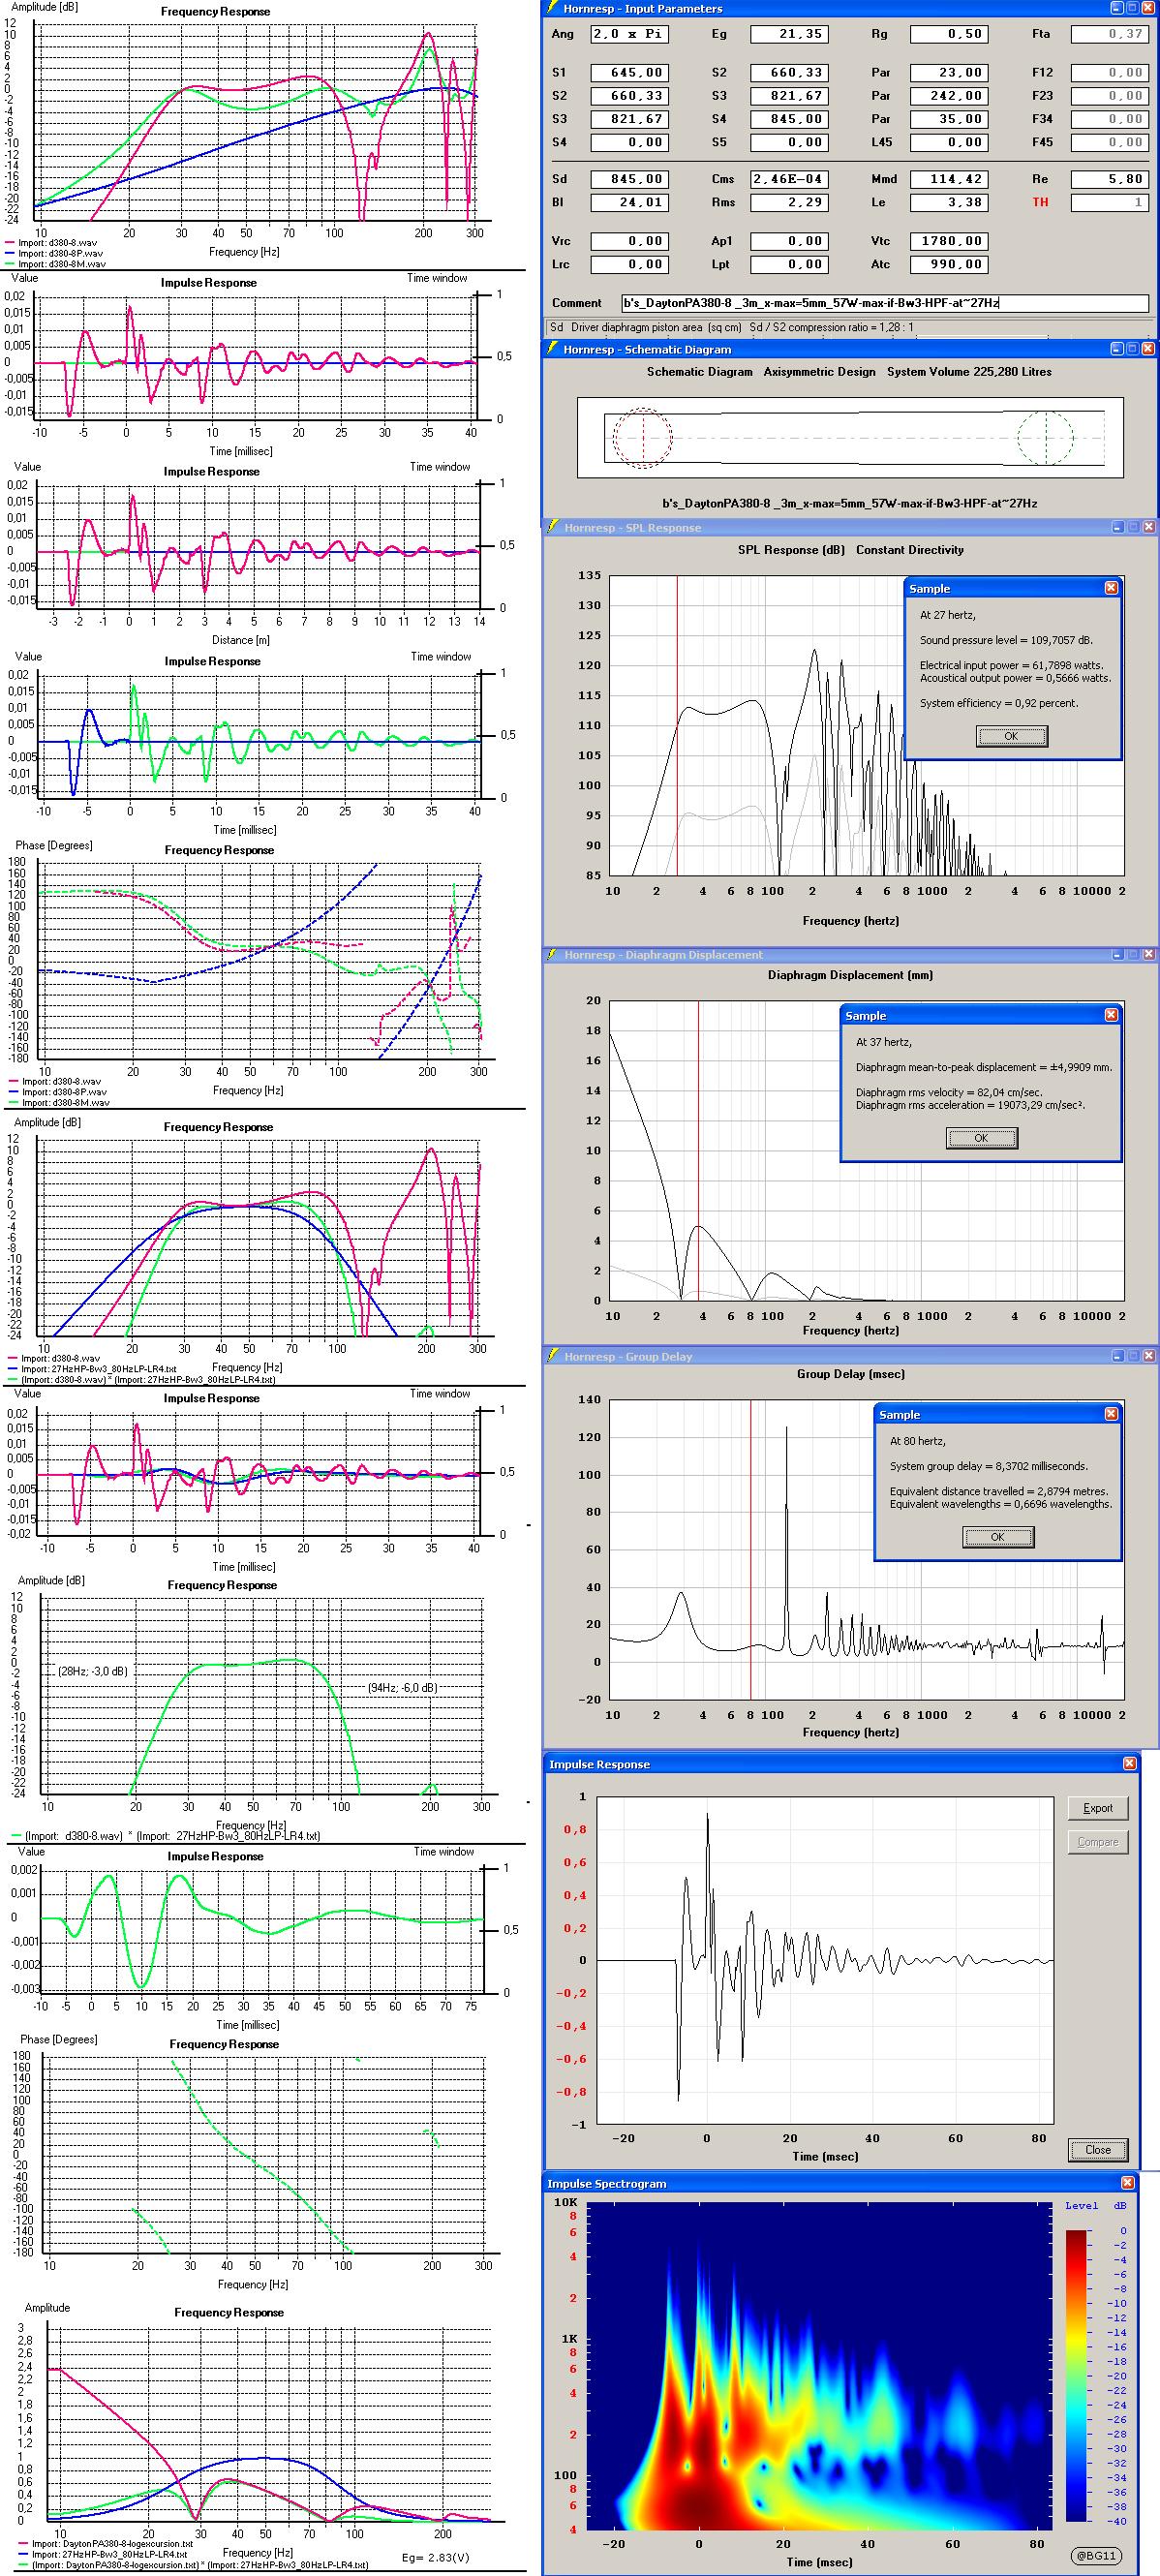Click the Rg field with 0,50
The height and width of the screenshot is (2576, 1160).
tap(949, 34)
